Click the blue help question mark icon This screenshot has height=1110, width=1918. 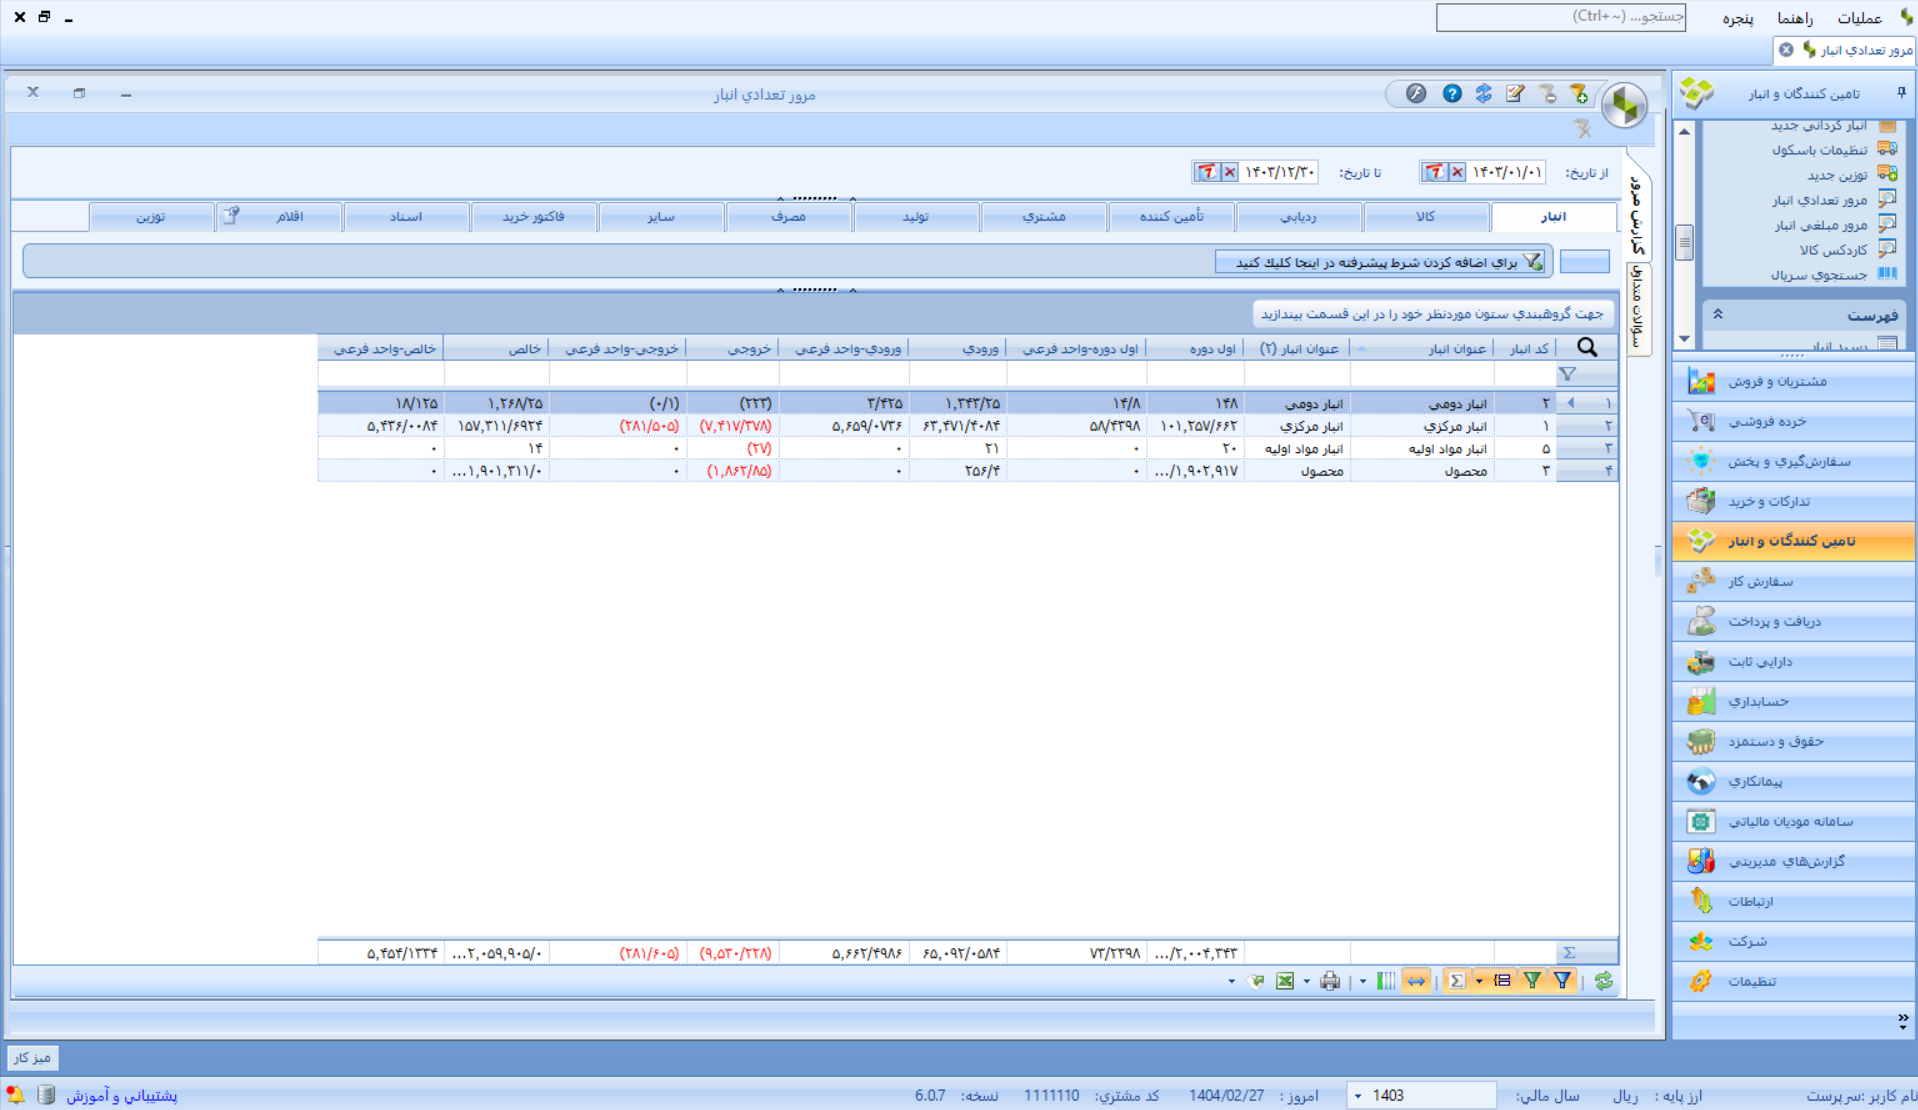point(1451,93)
